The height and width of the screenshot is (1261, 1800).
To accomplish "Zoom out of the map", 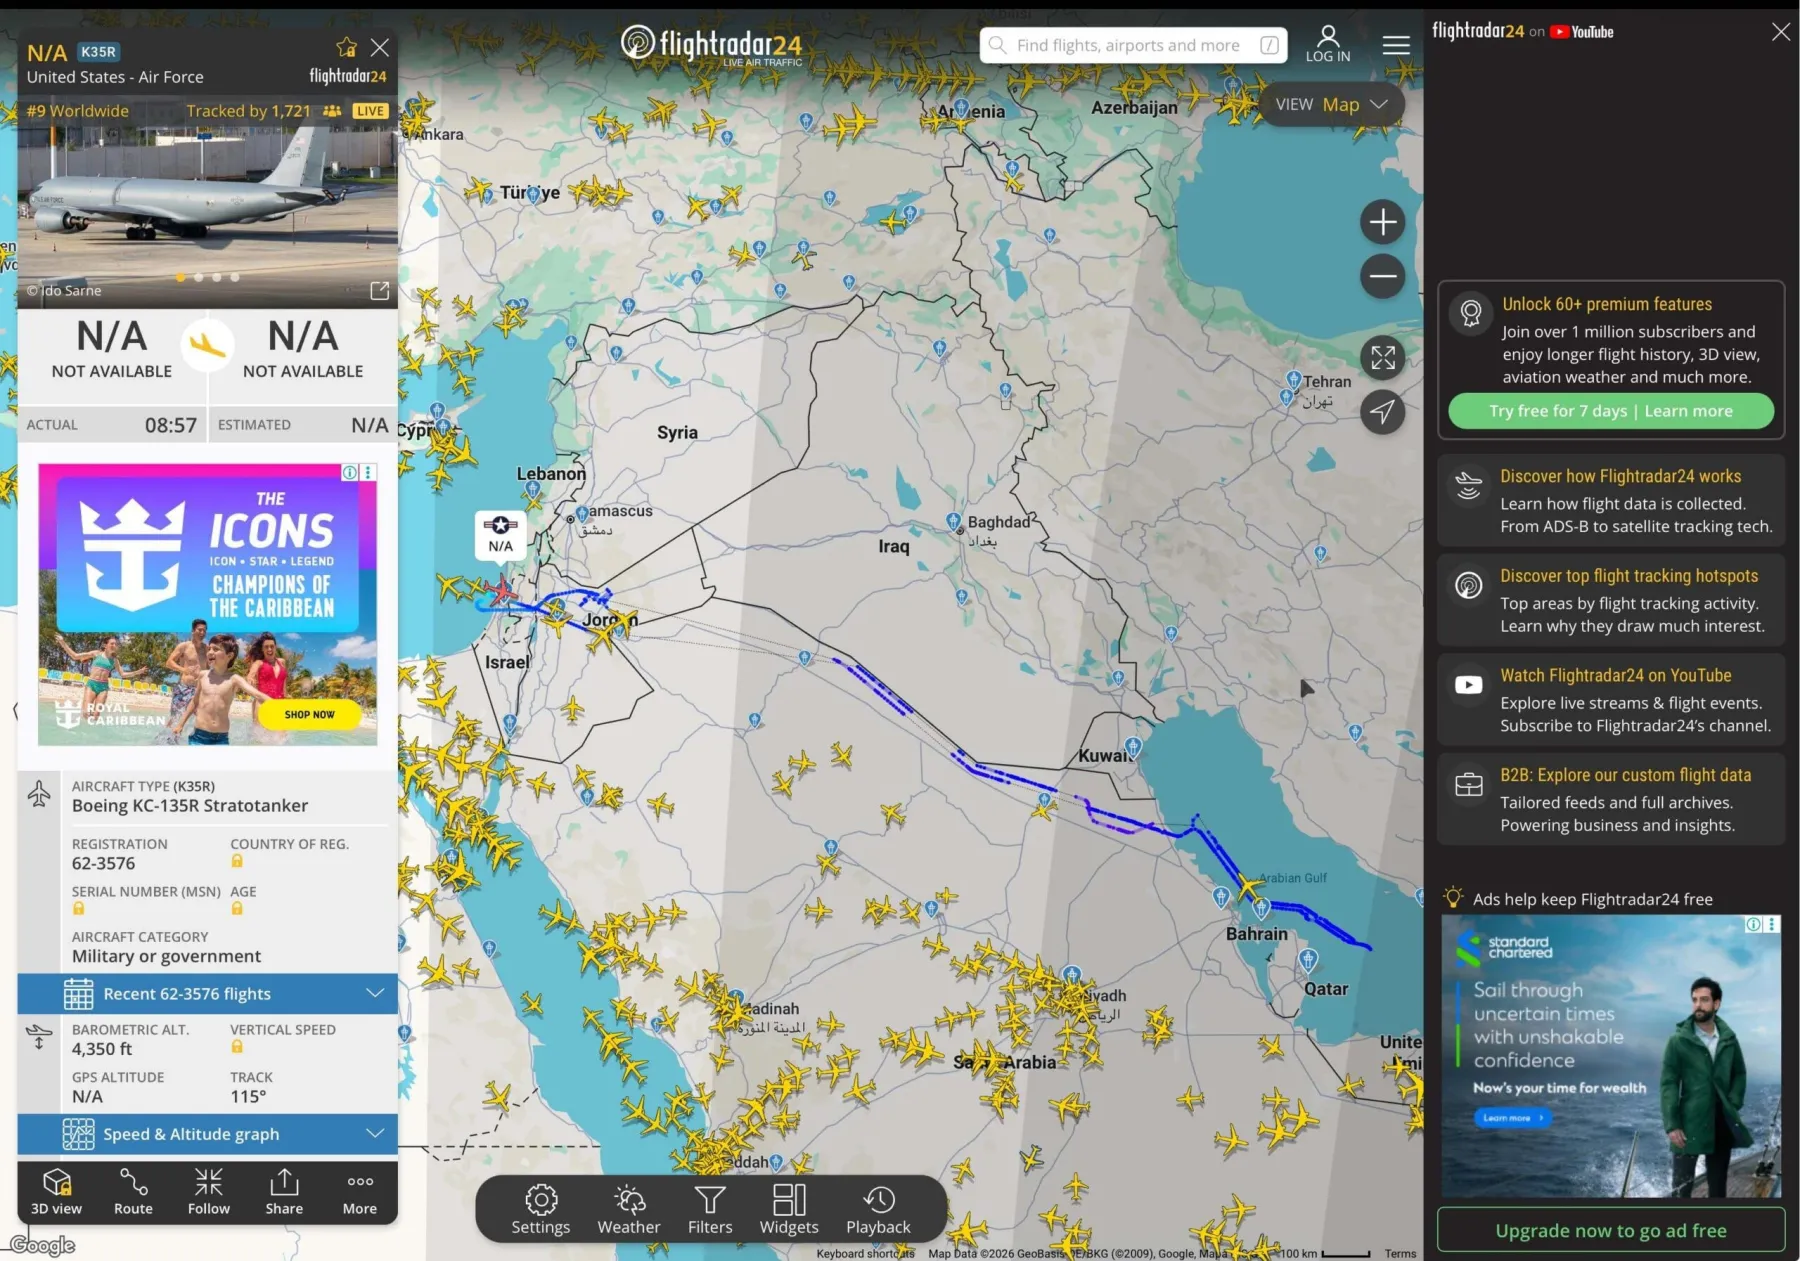I will 1382,277.
